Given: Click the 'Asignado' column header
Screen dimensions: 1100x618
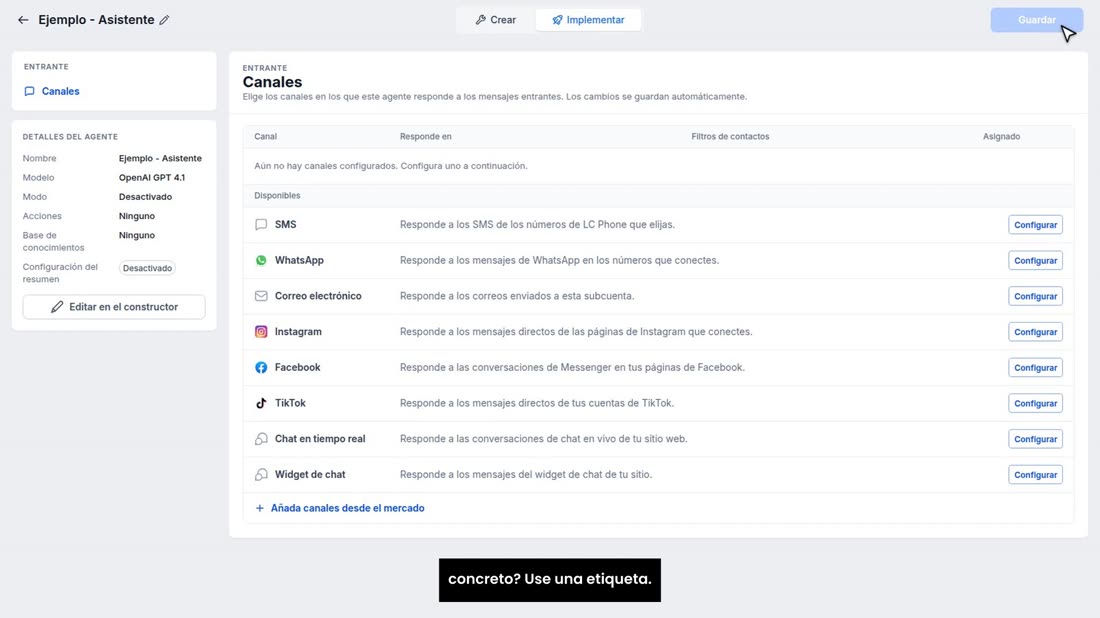Looking at the screenshot, I should pyautogui.click(x=1001, y=137).
